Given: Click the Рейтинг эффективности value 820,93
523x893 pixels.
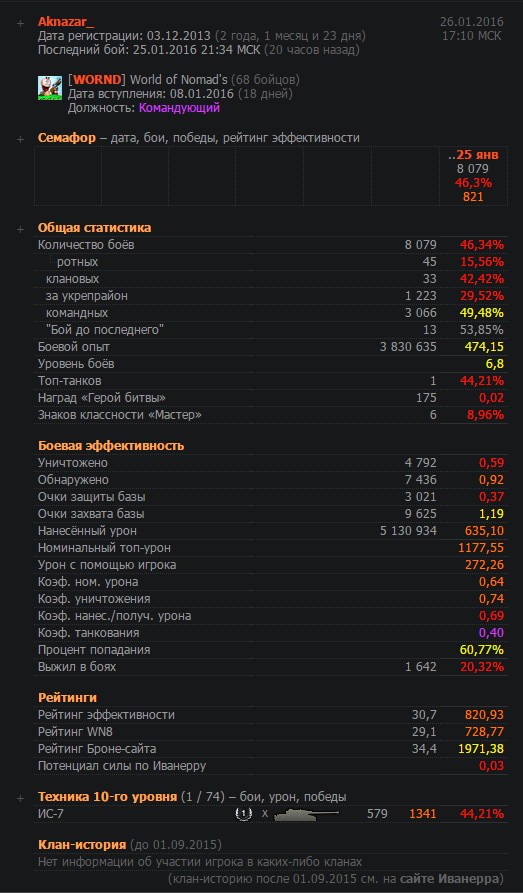Looking at the screenshot, I should point(484,715).
